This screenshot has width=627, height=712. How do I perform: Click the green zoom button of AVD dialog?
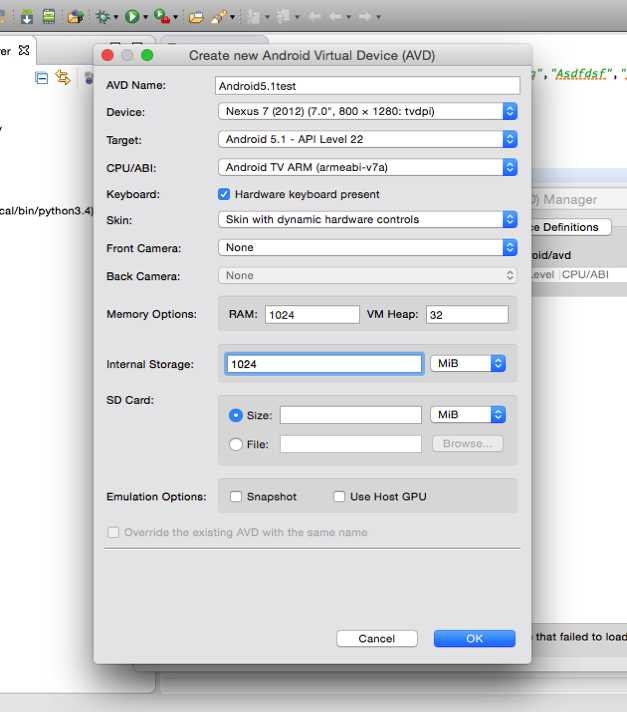click(x=147, y=55)
